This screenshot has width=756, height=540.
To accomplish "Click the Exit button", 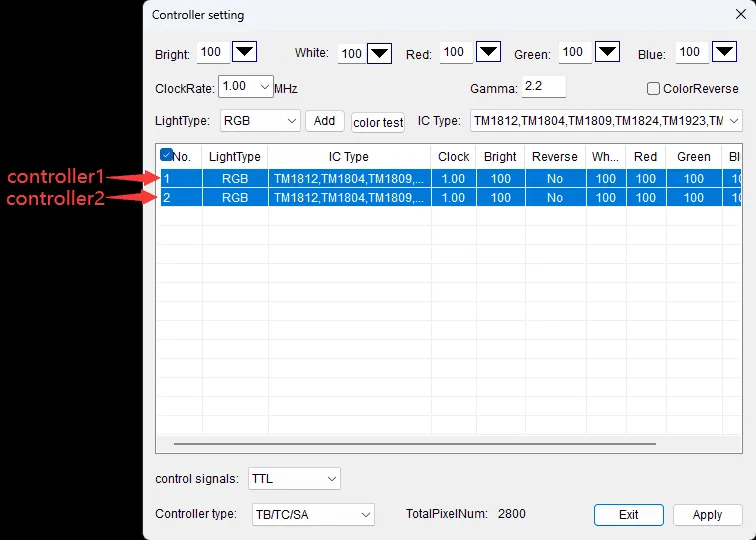I will tap(628, 515).
